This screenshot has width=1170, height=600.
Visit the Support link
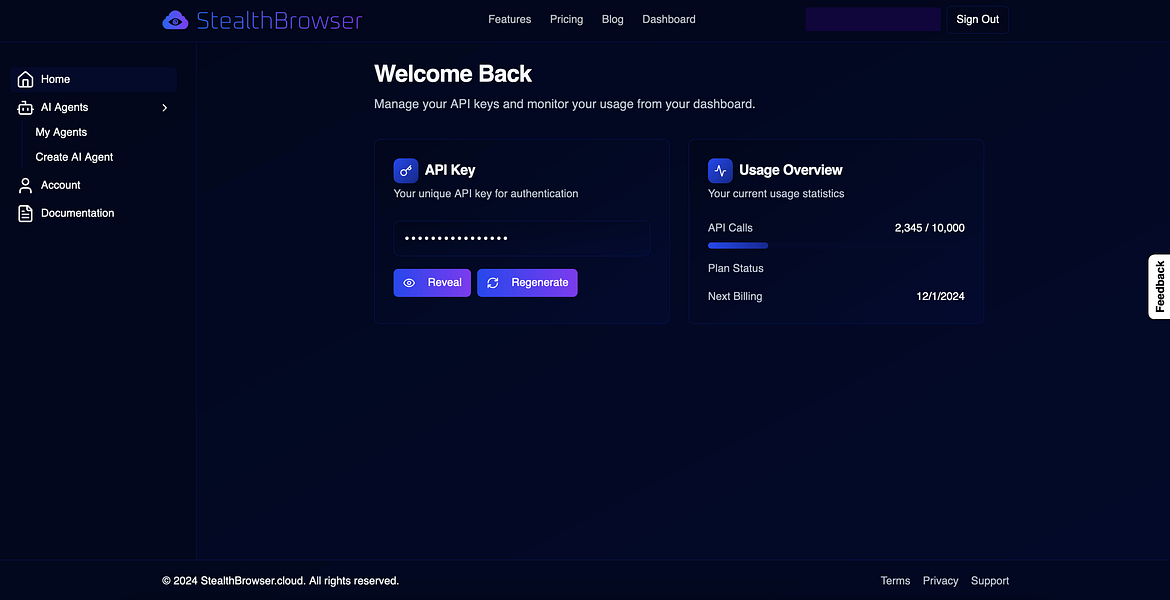pyautogui.click(x=989, y=581)
